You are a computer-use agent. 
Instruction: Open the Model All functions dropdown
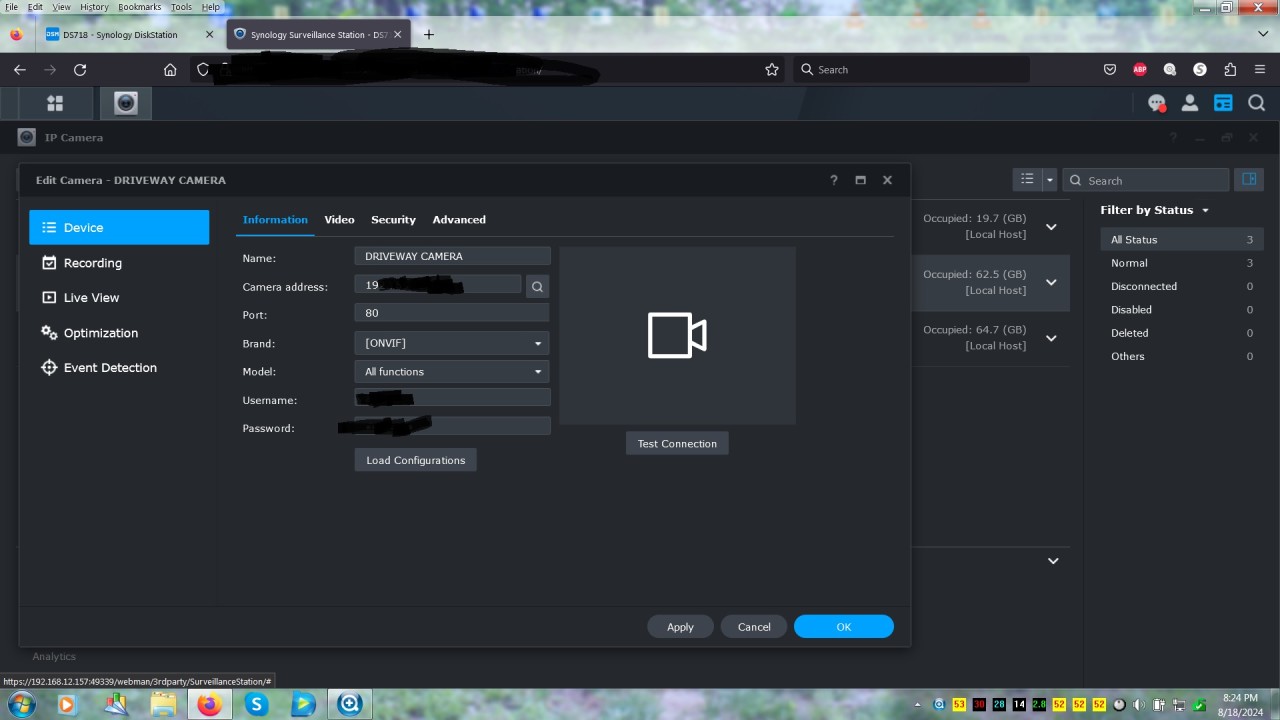(451, 371)
